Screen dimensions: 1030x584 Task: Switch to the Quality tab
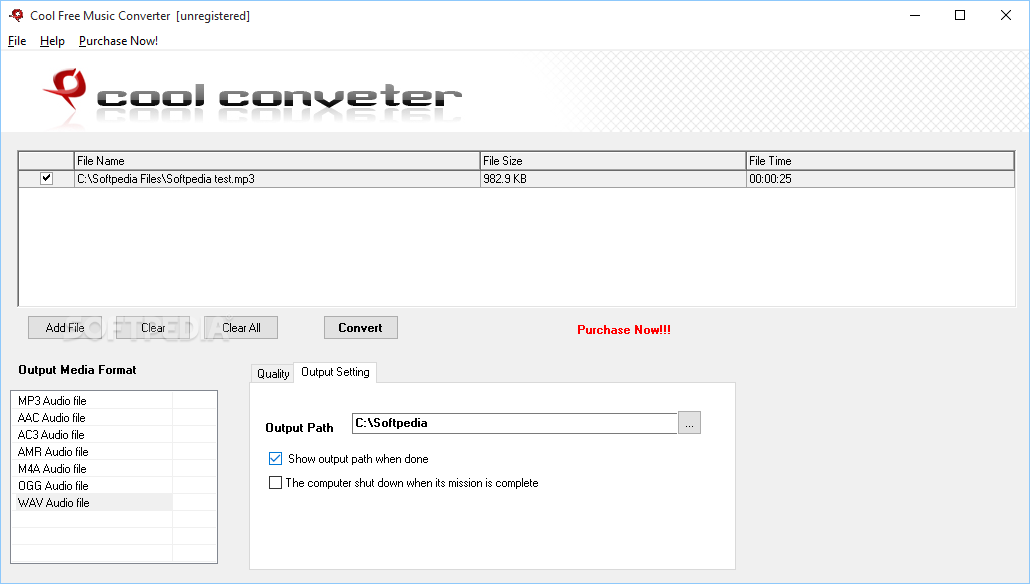click(273, 373)
